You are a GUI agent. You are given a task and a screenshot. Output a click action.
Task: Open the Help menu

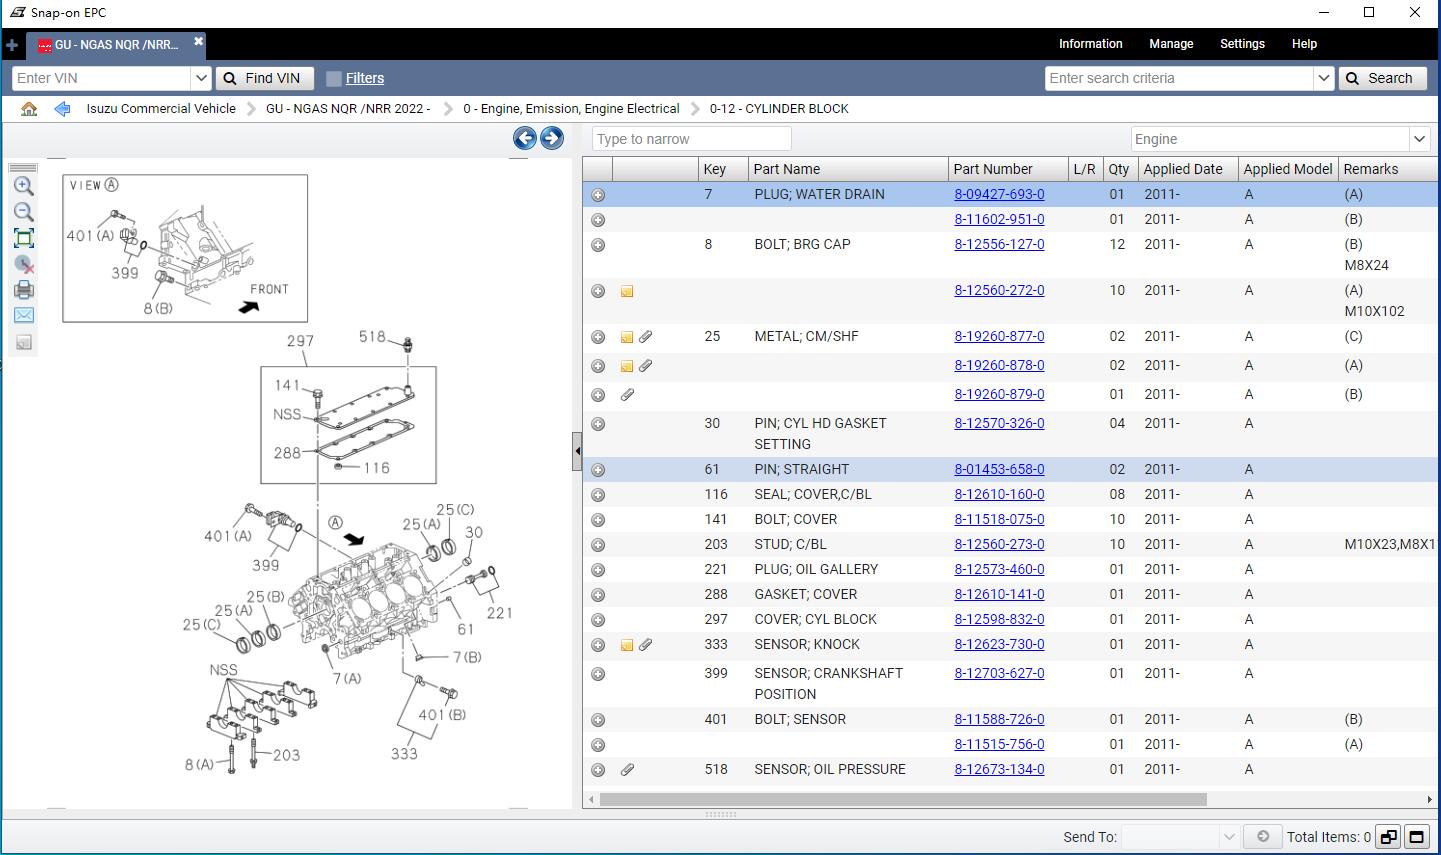tap(1304, 44)
